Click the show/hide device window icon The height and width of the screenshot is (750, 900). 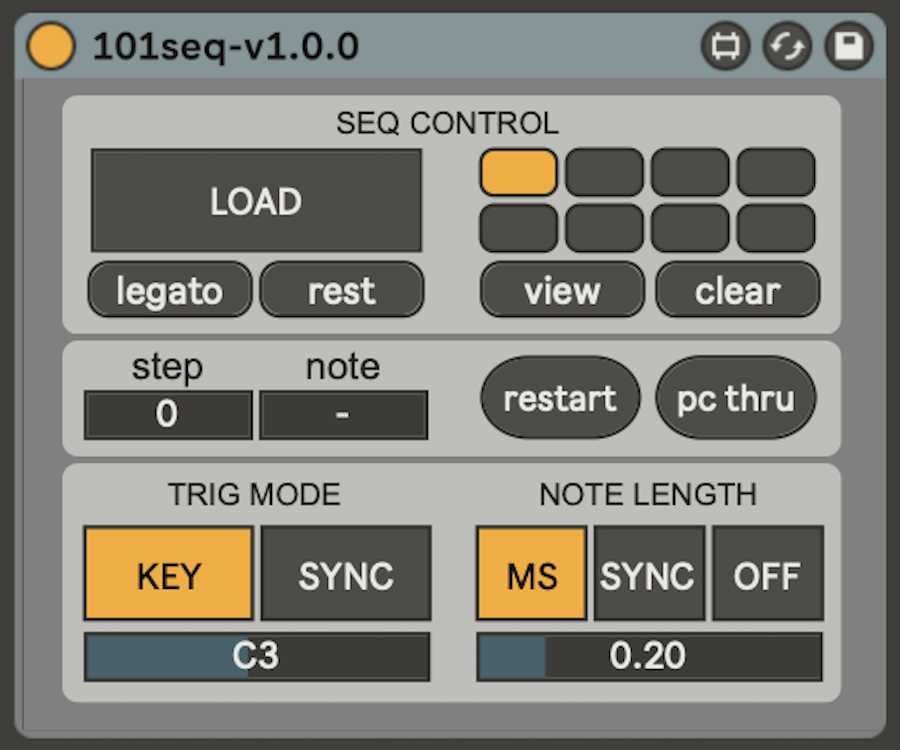pos(725,47)
